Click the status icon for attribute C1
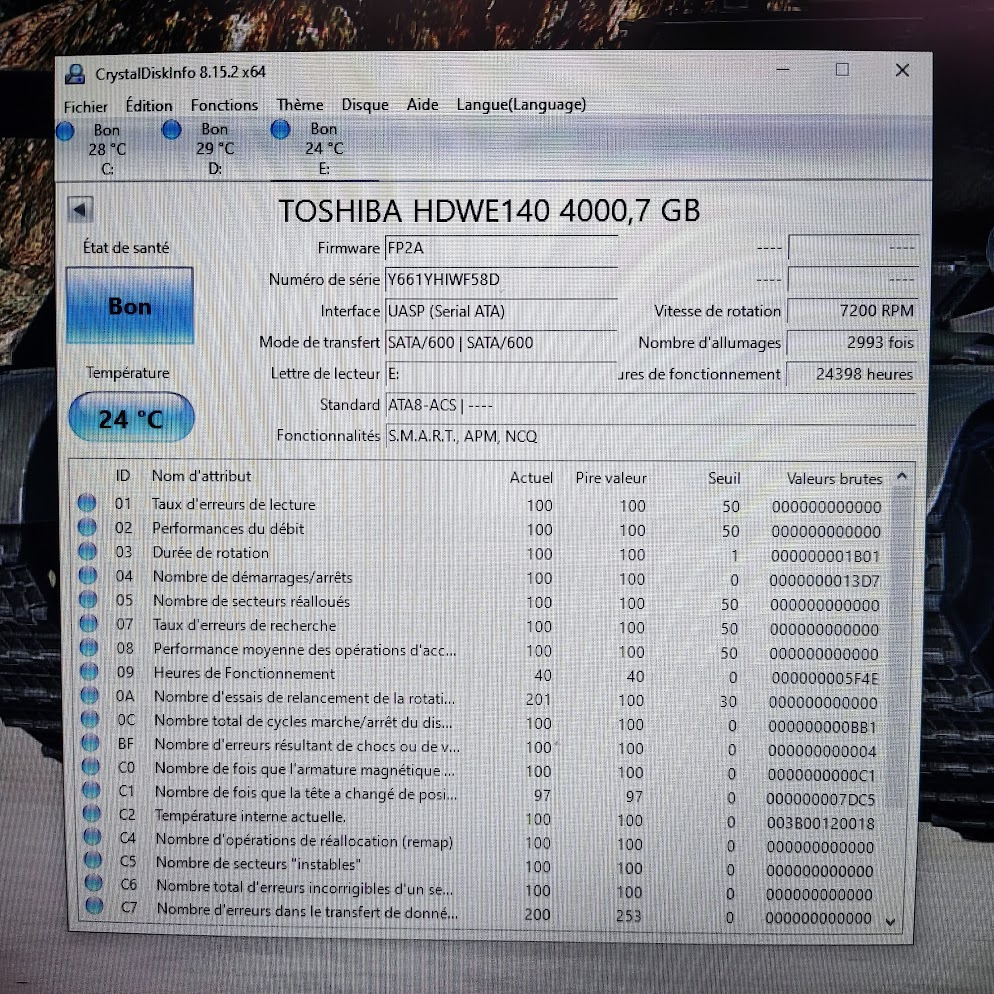Screen dimensions: 994x994 tap(92, 790)
